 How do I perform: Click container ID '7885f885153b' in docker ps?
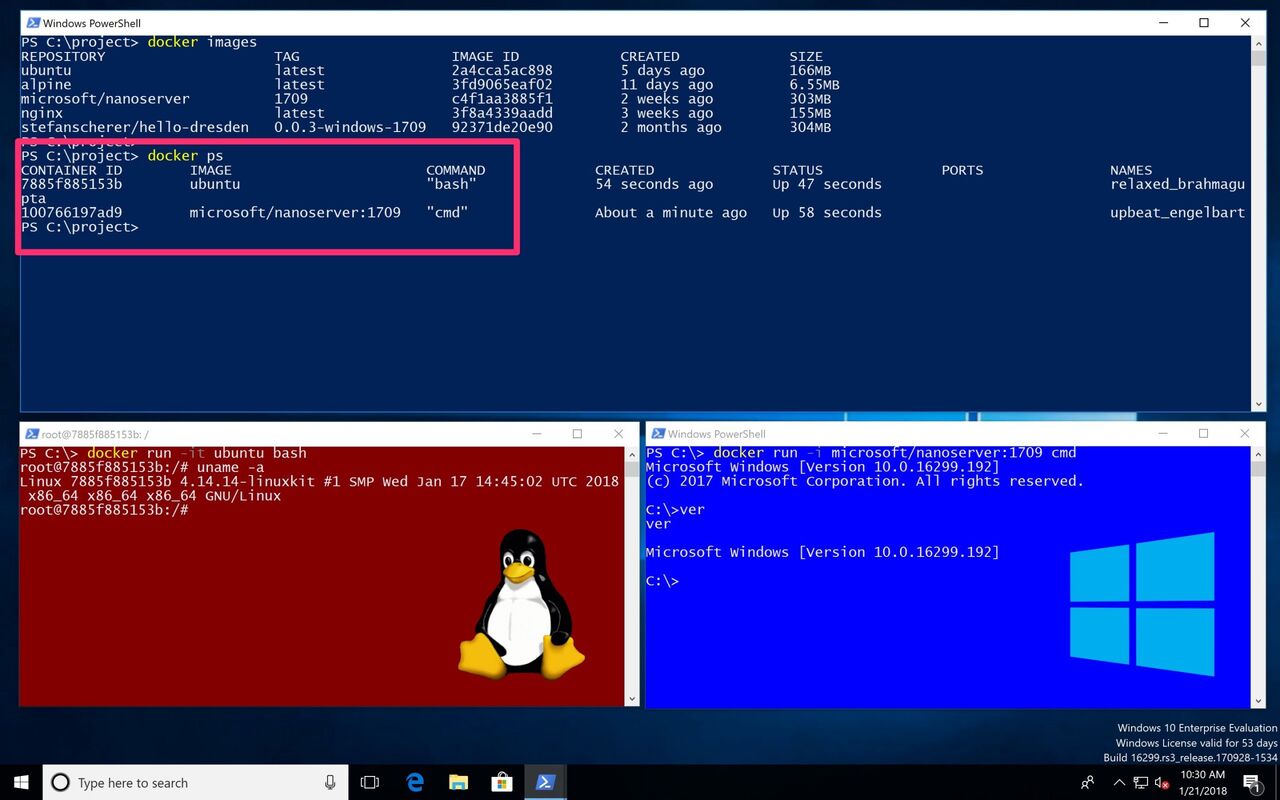click(x=71, y=184)
